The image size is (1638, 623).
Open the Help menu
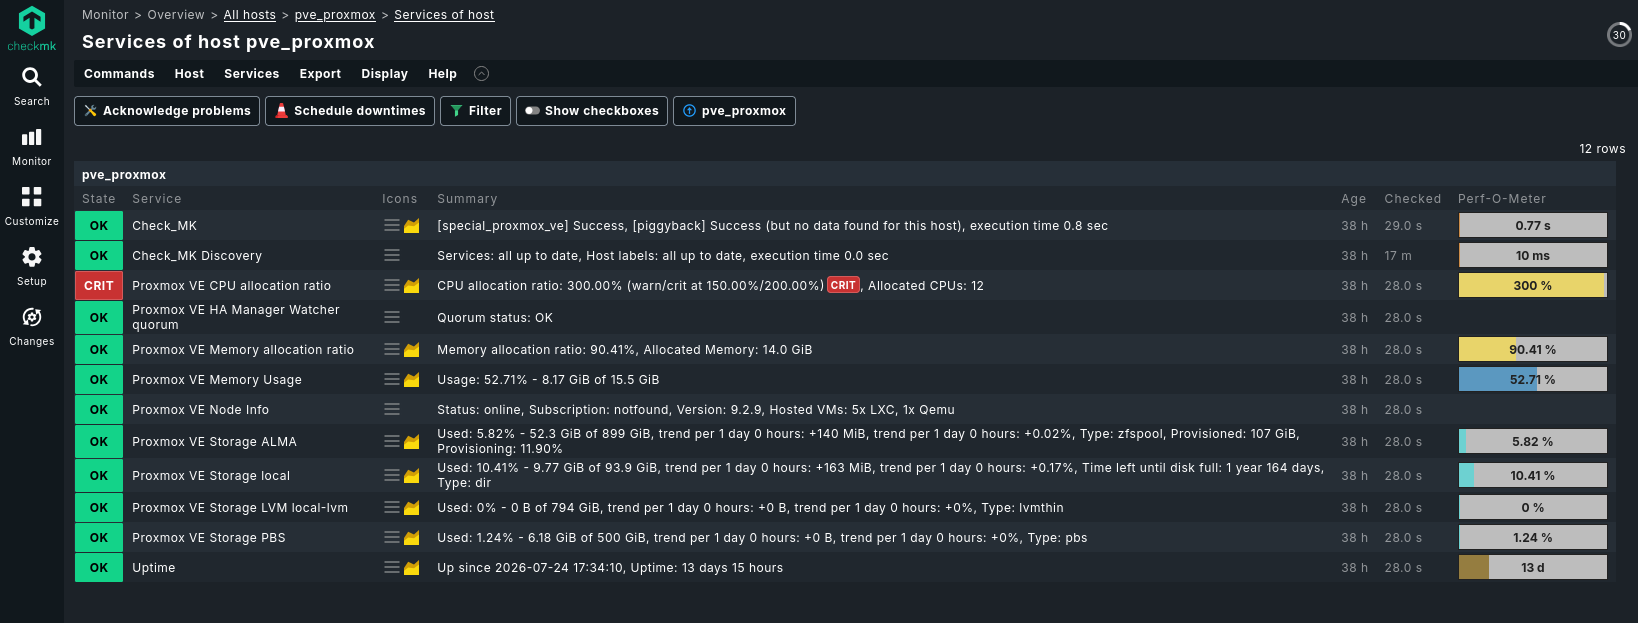point(442,74)
